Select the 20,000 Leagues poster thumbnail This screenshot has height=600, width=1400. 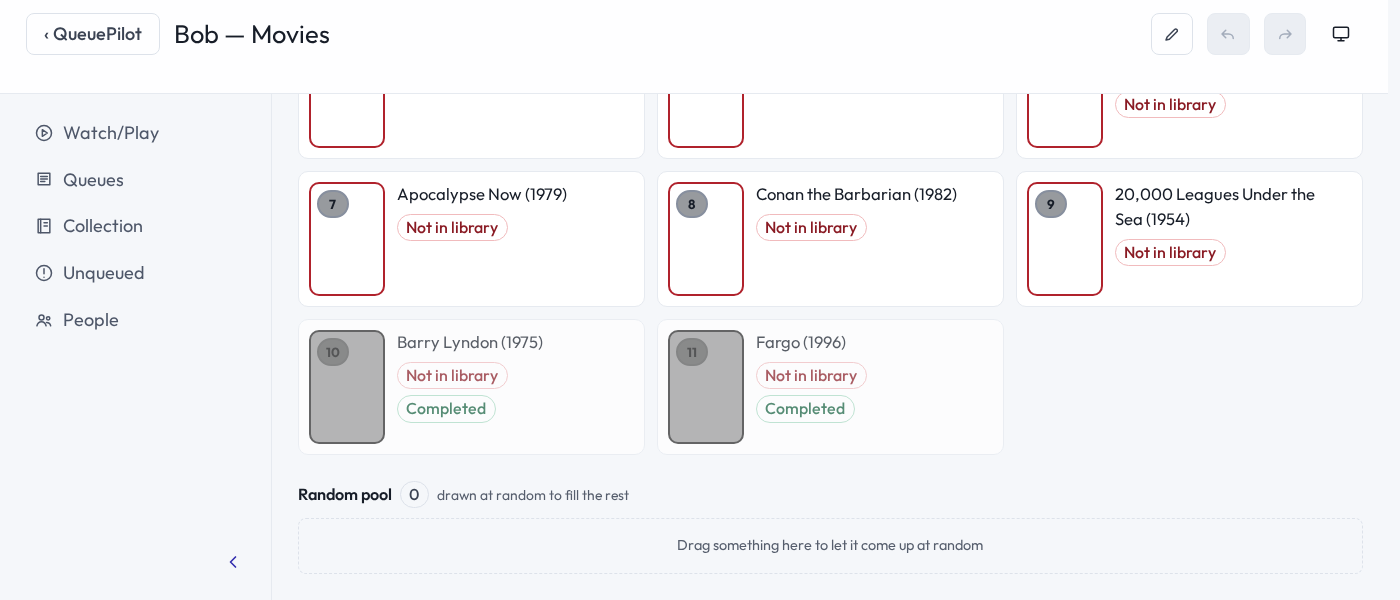click(1065, 239)
